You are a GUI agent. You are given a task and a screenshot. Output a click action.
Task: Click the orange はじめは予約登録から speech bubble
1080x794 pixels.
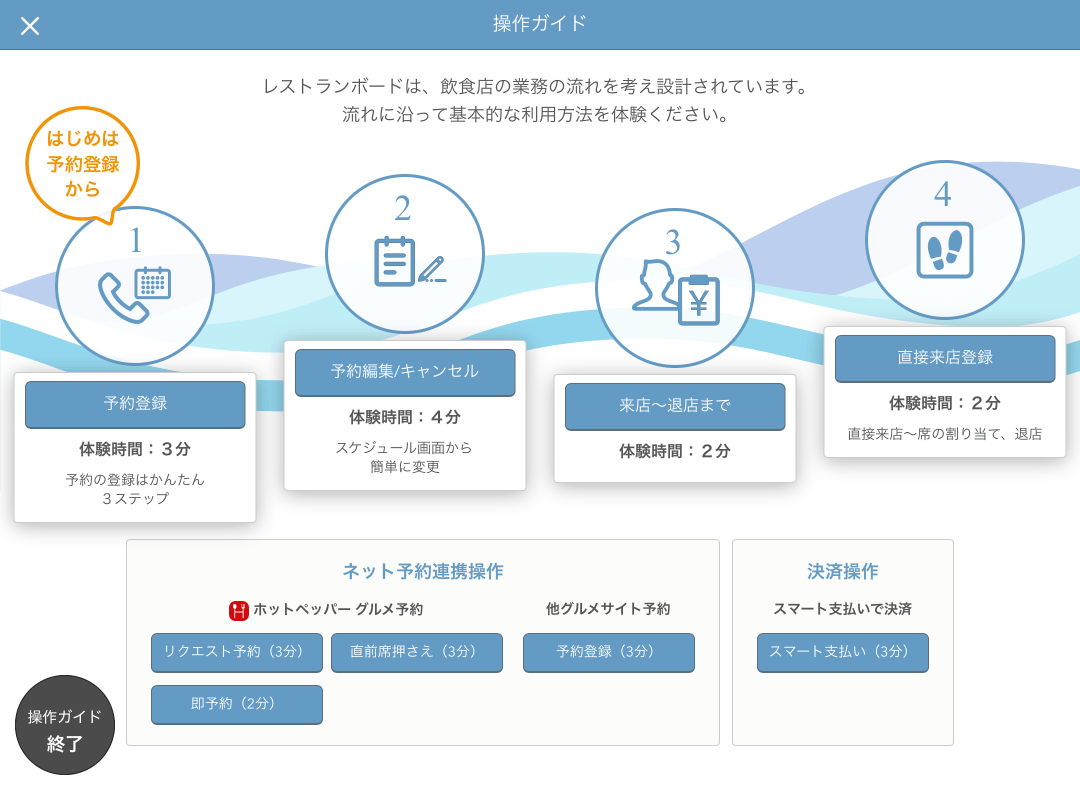(x=82, y=163)
